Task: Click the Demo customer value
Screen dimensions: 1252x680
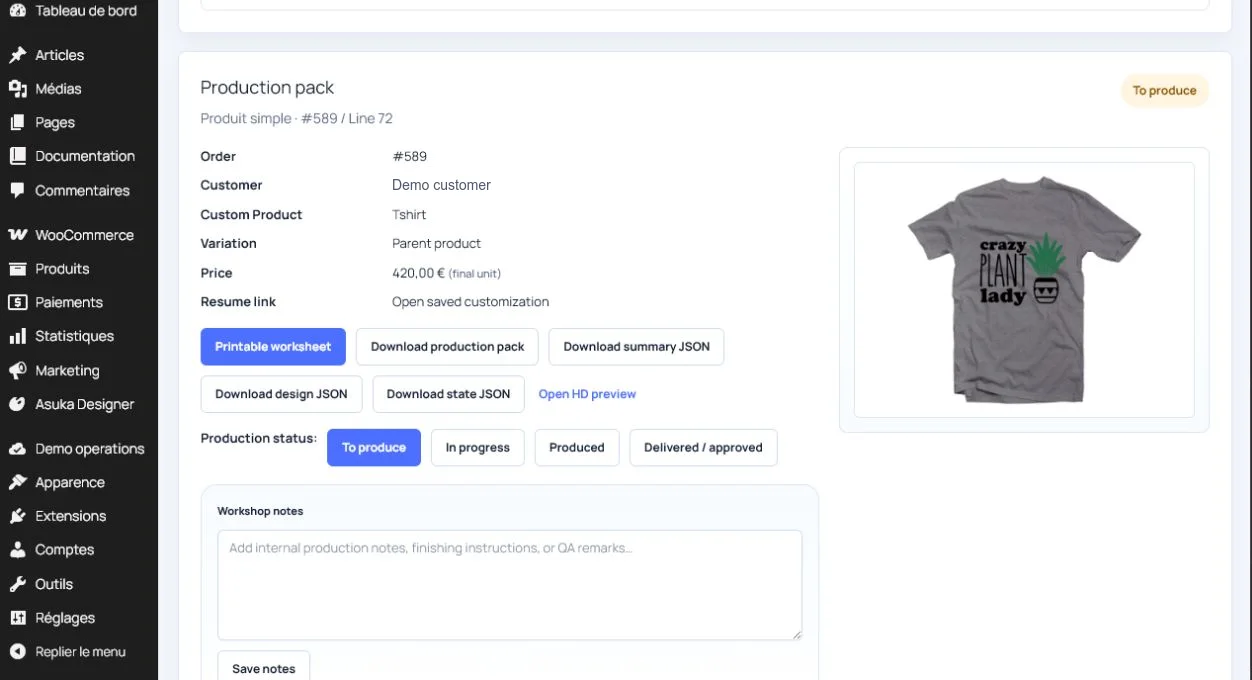Action: pos(441,185)
